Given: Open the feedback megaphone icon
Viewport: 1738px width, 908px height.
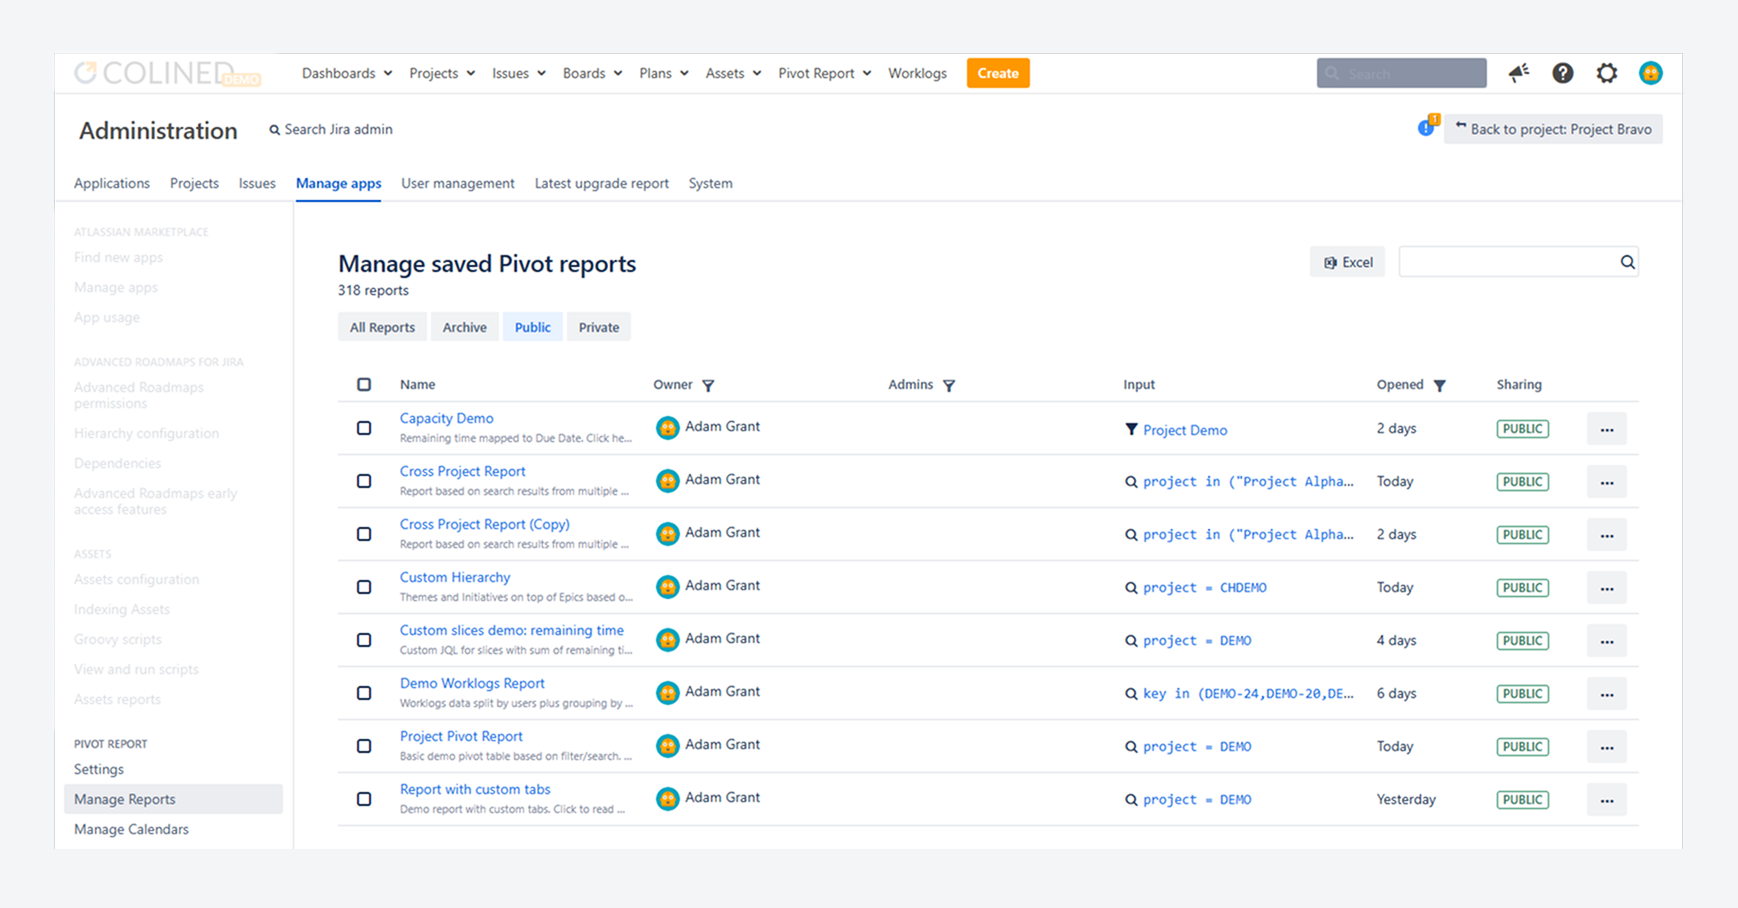Looking at the screenshot, I should (1519, 73).
